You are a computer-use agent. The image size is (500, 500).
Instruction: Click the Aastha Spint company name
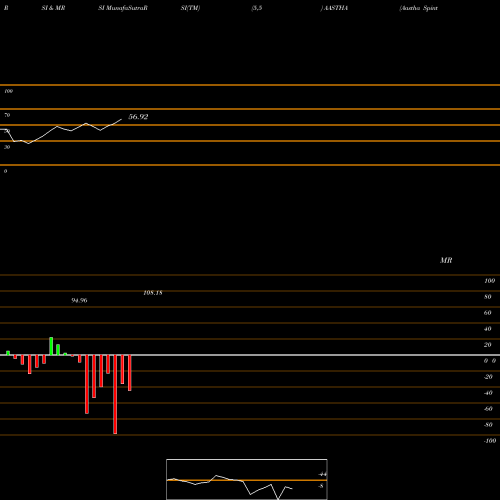point(419,8)
